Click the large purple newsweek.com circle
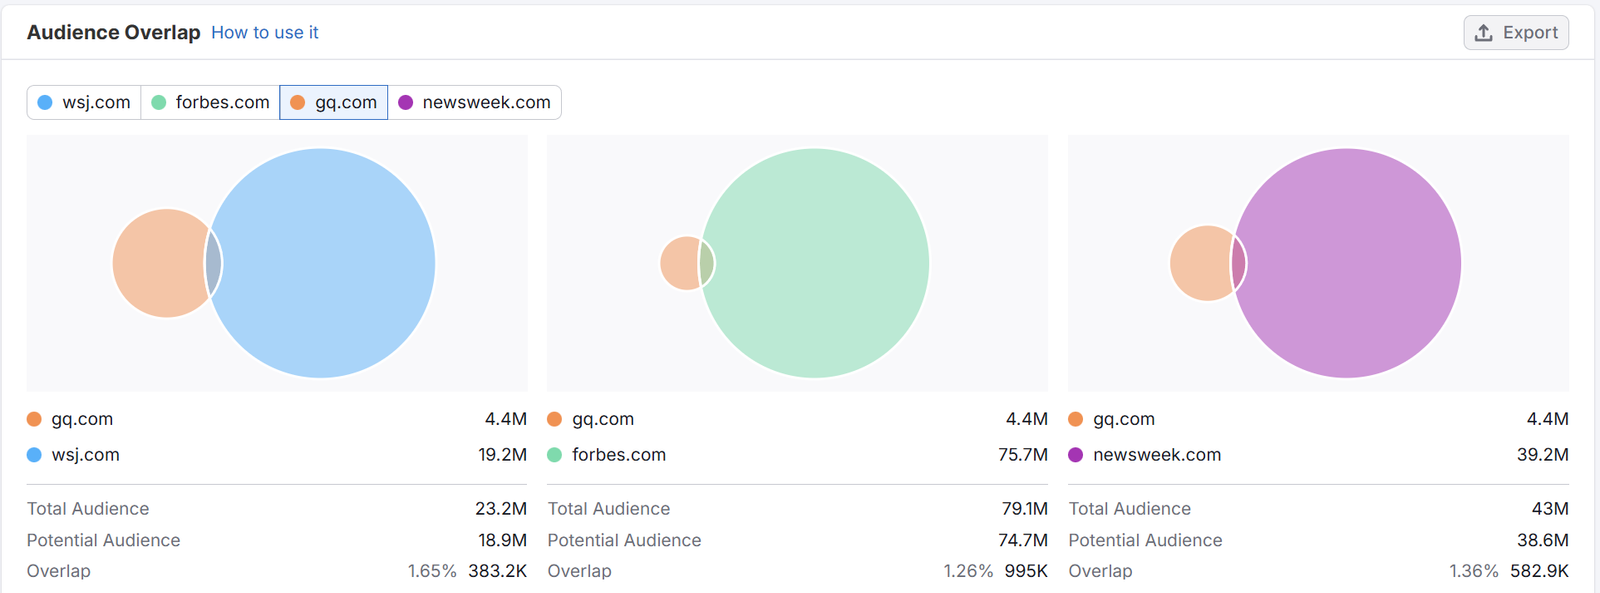This screenshot has width=1600, height=593. 1355,263
